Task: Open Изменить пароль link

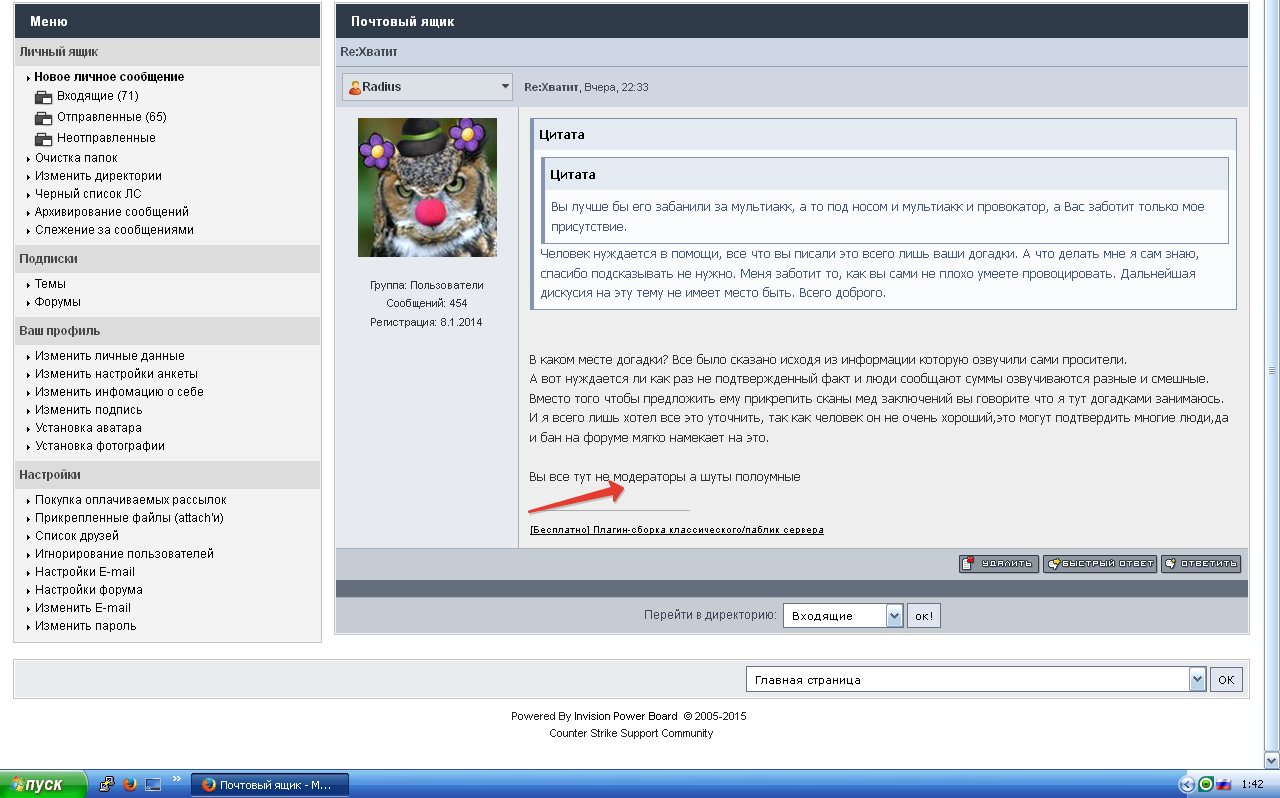Action: coord(86,626)
